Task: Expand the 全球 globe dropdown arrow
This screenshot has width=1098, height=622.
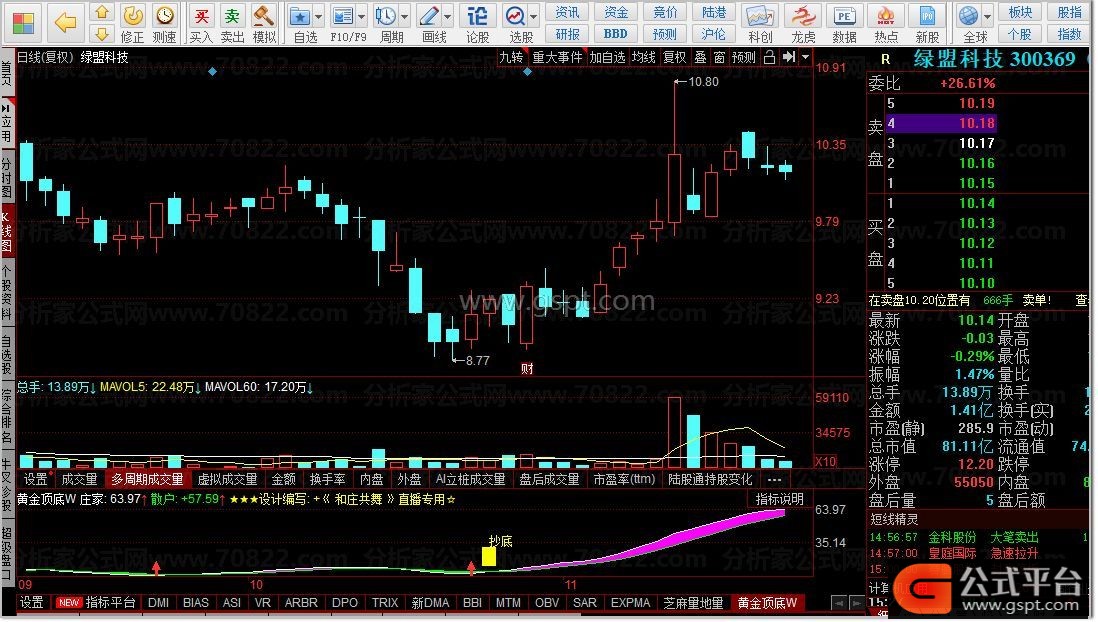Action: (x=987, y=16)
